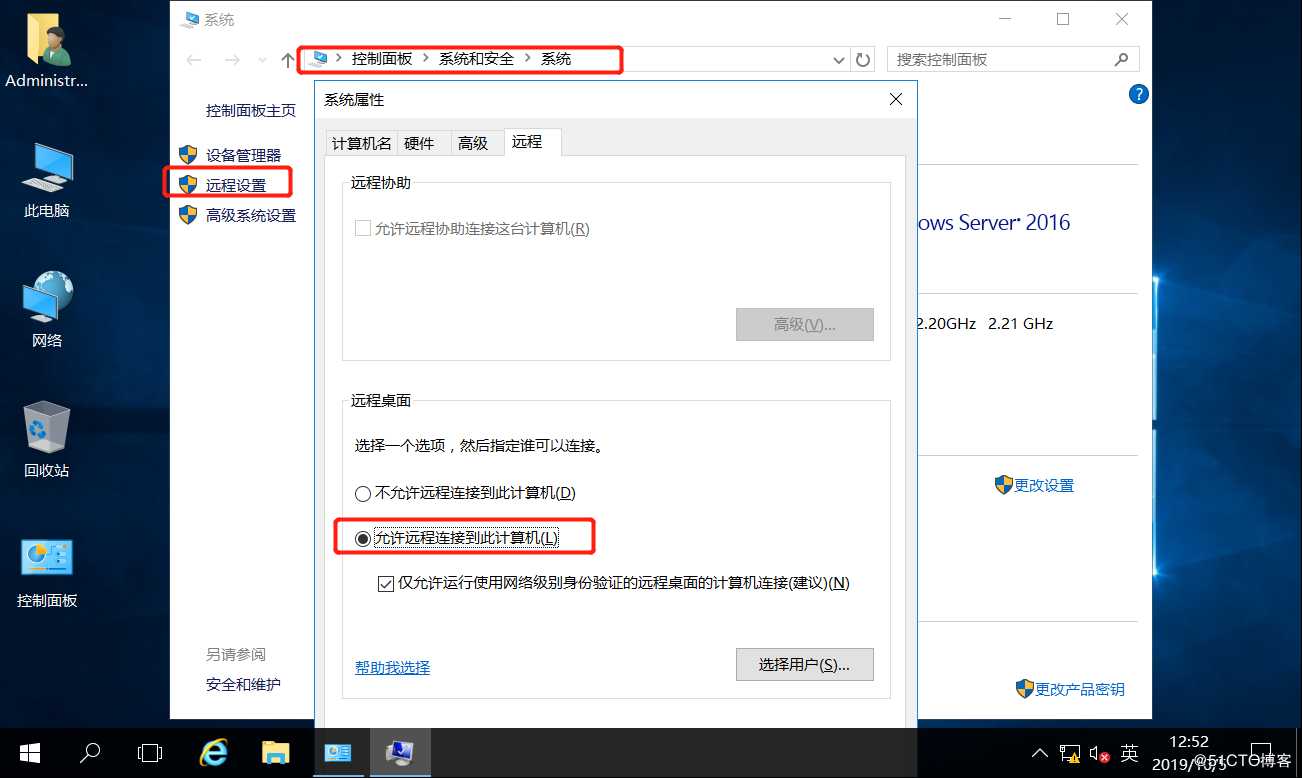Expand address bar history dropdown
Viewport: 1302px width, 778px height.
[839, 60]
